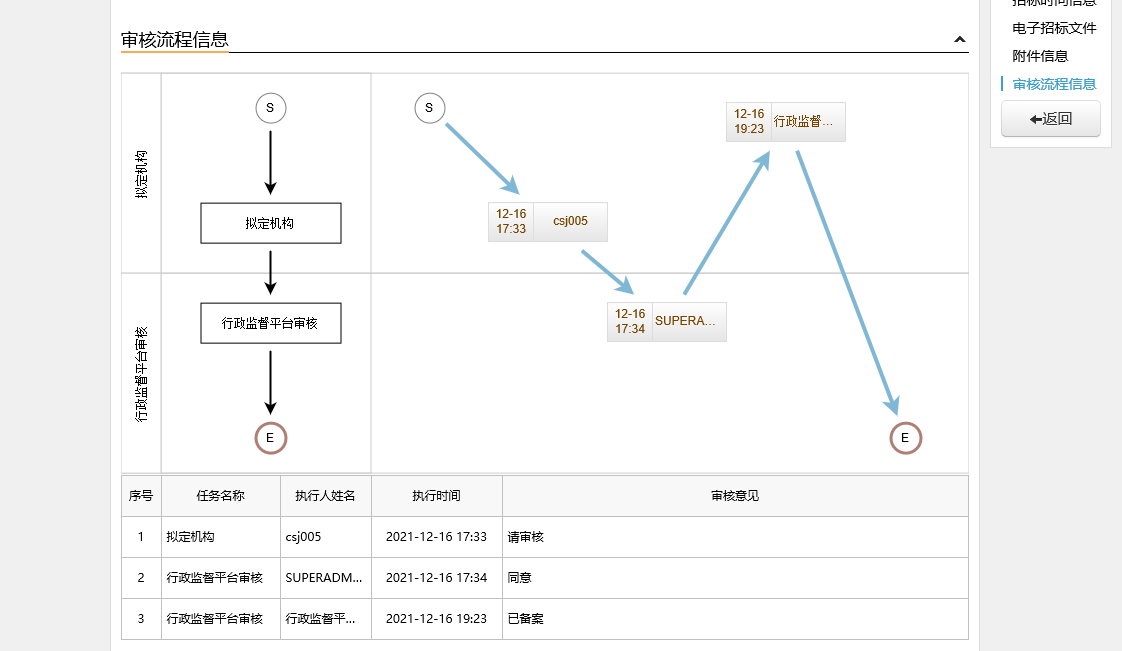
Task: Click the 已备案 comment in row 3
Action: point(526,618)
